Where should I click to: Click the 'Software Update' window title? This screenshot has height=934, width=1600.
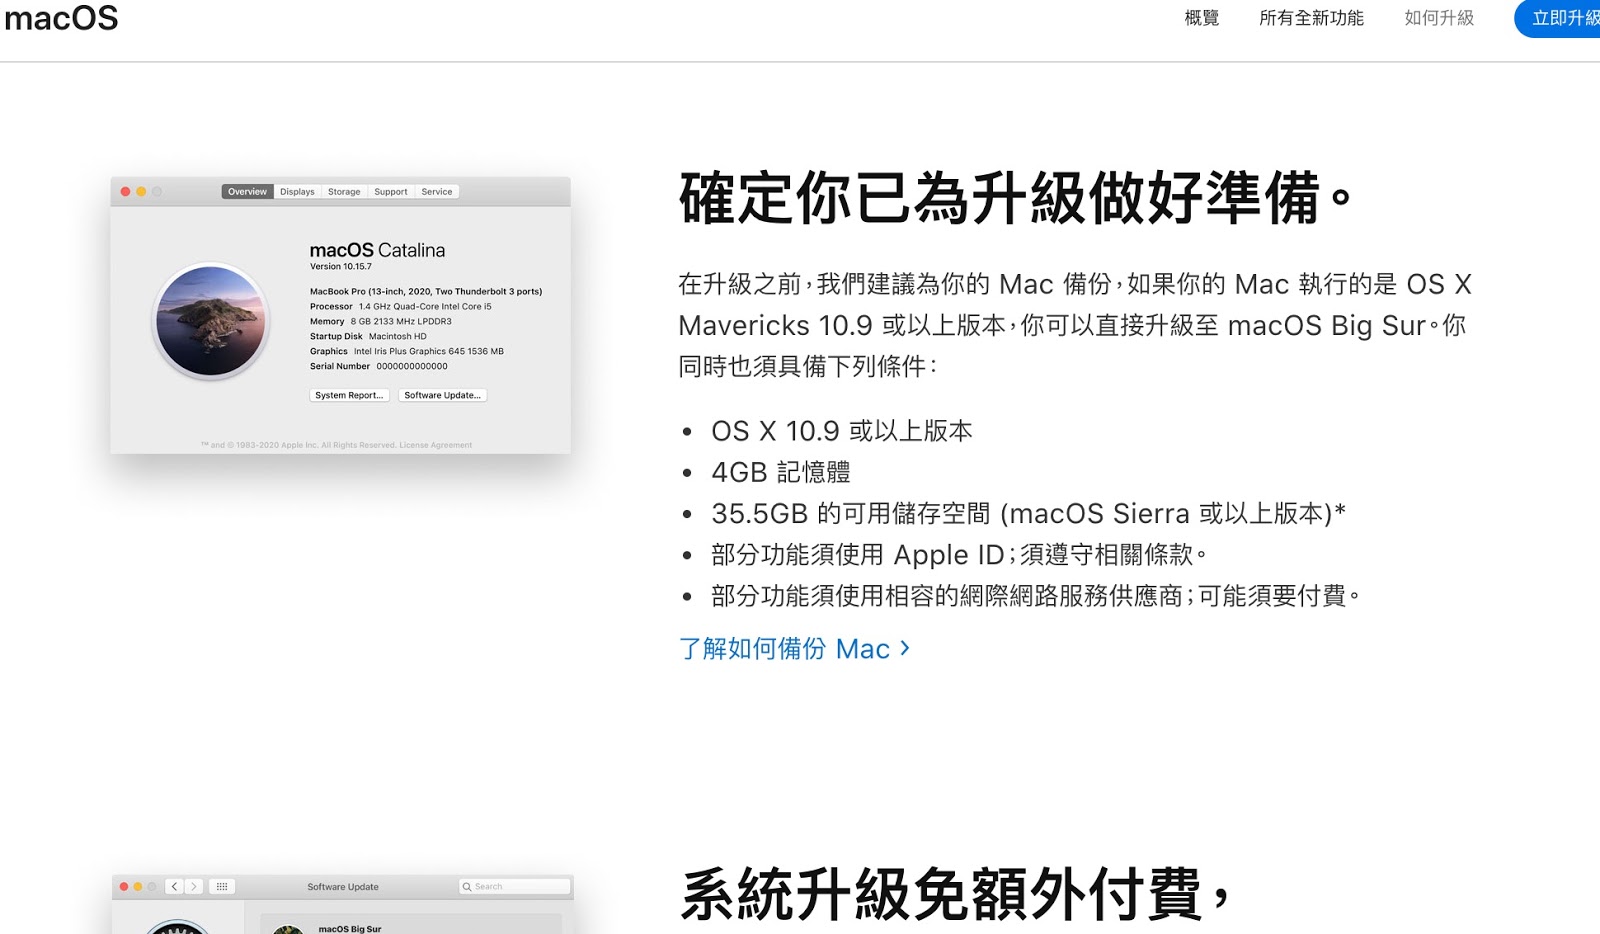pos(343,887)
